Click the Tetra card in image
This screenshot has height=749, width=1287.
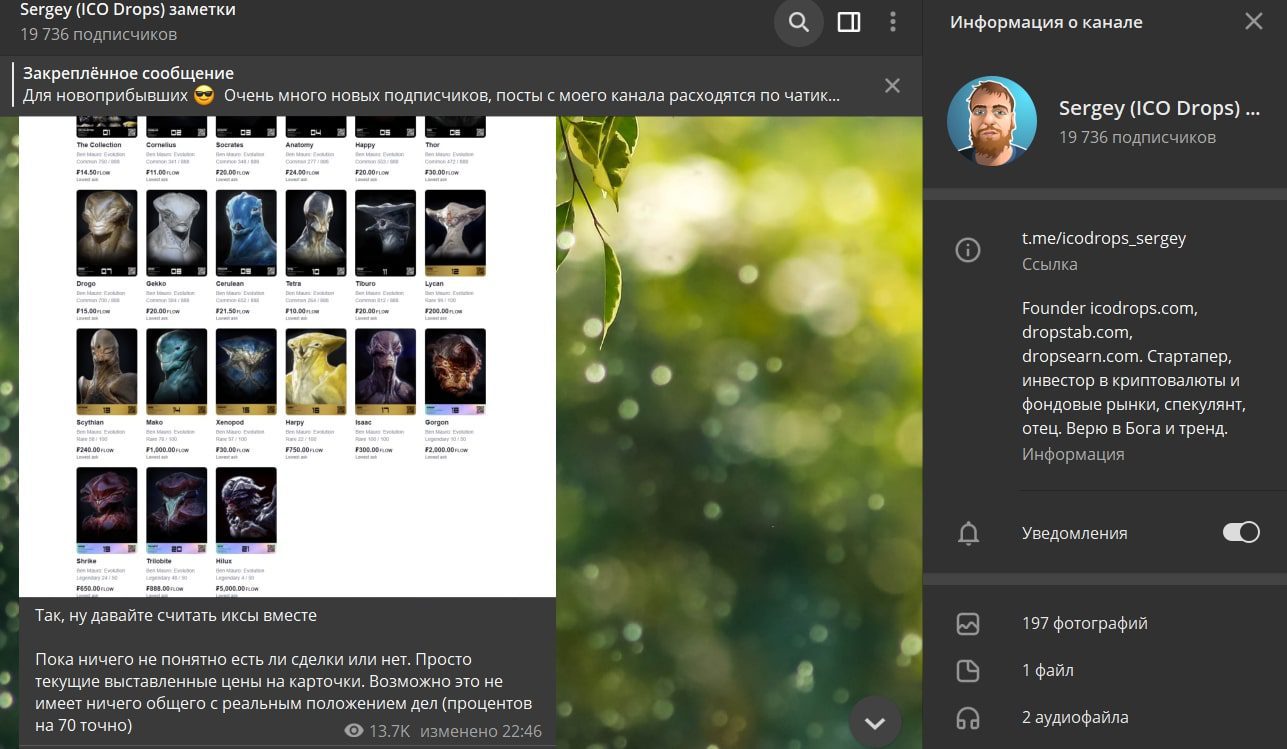(x=316, y=233)
